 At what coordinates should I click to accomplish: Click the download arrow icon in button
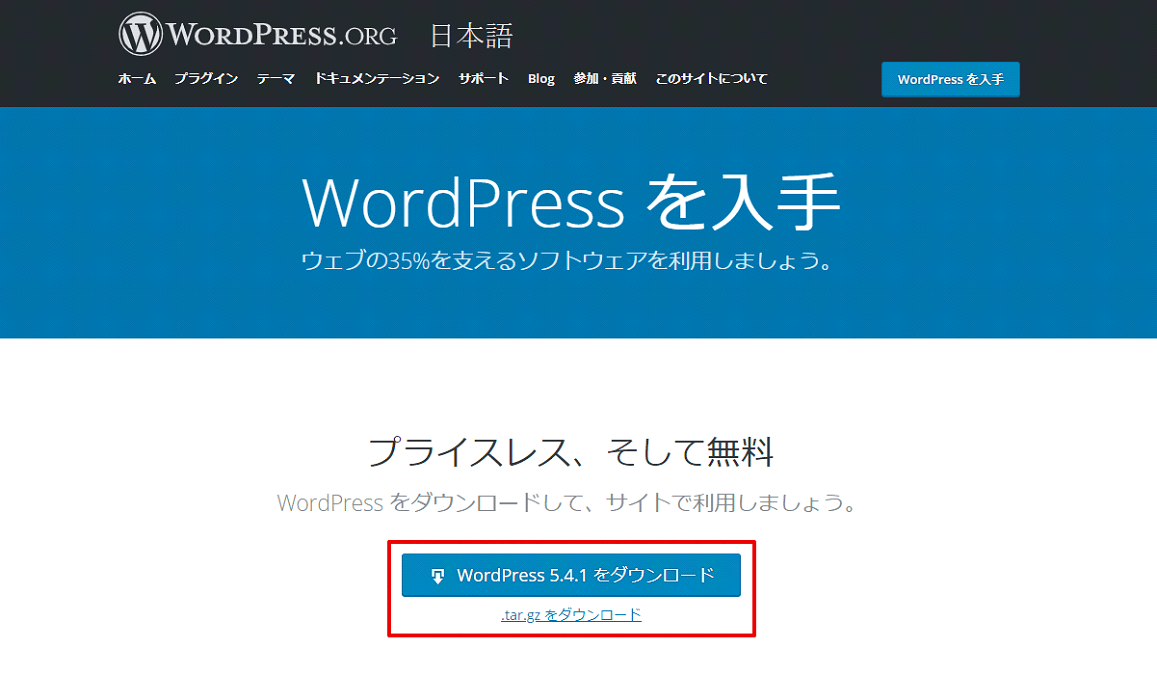pyautogui.click(x=437, y=576)
